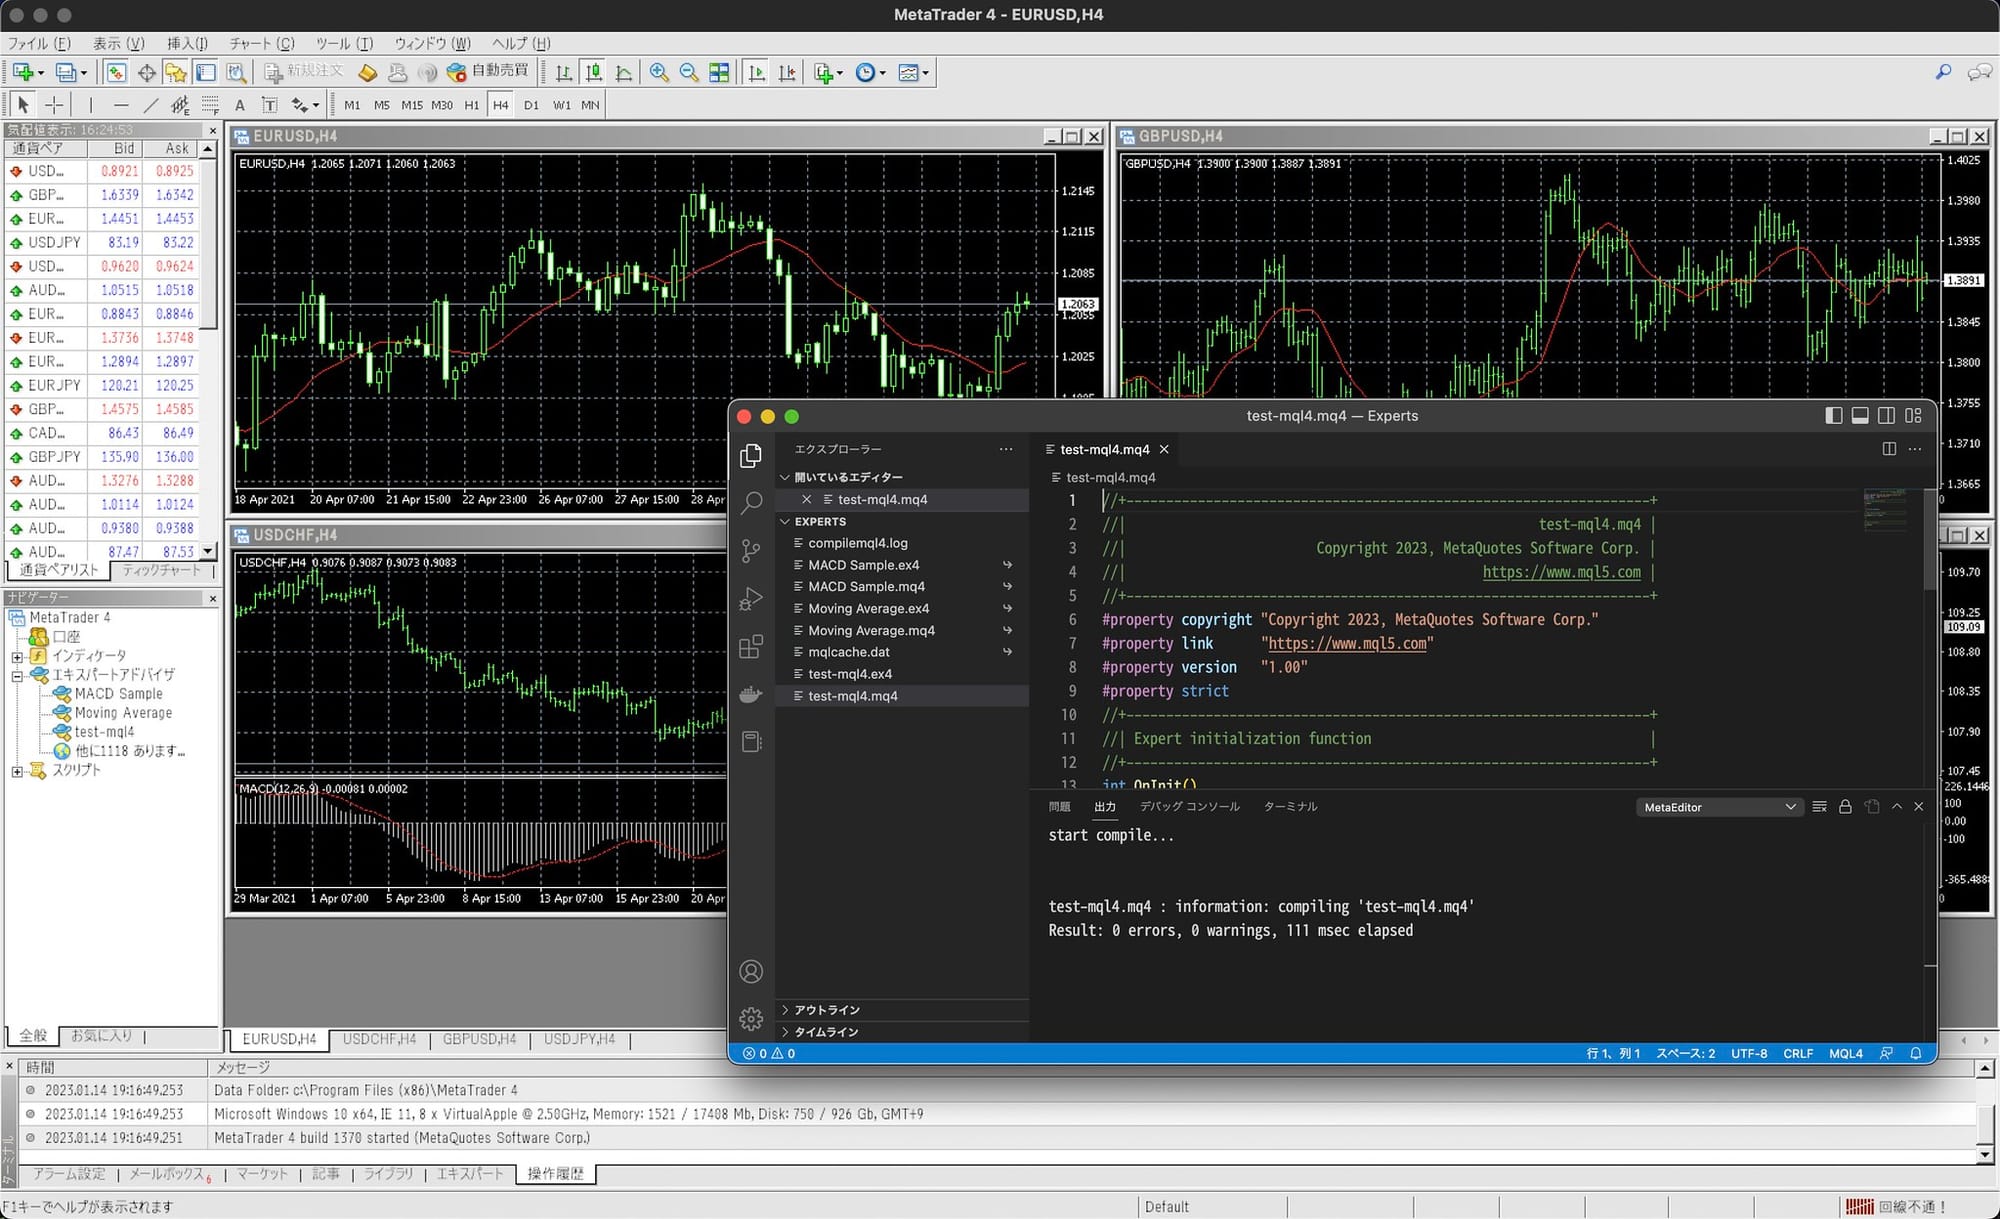
Task: Open the templates dropdown icon
Action: (x=913, y=72)
